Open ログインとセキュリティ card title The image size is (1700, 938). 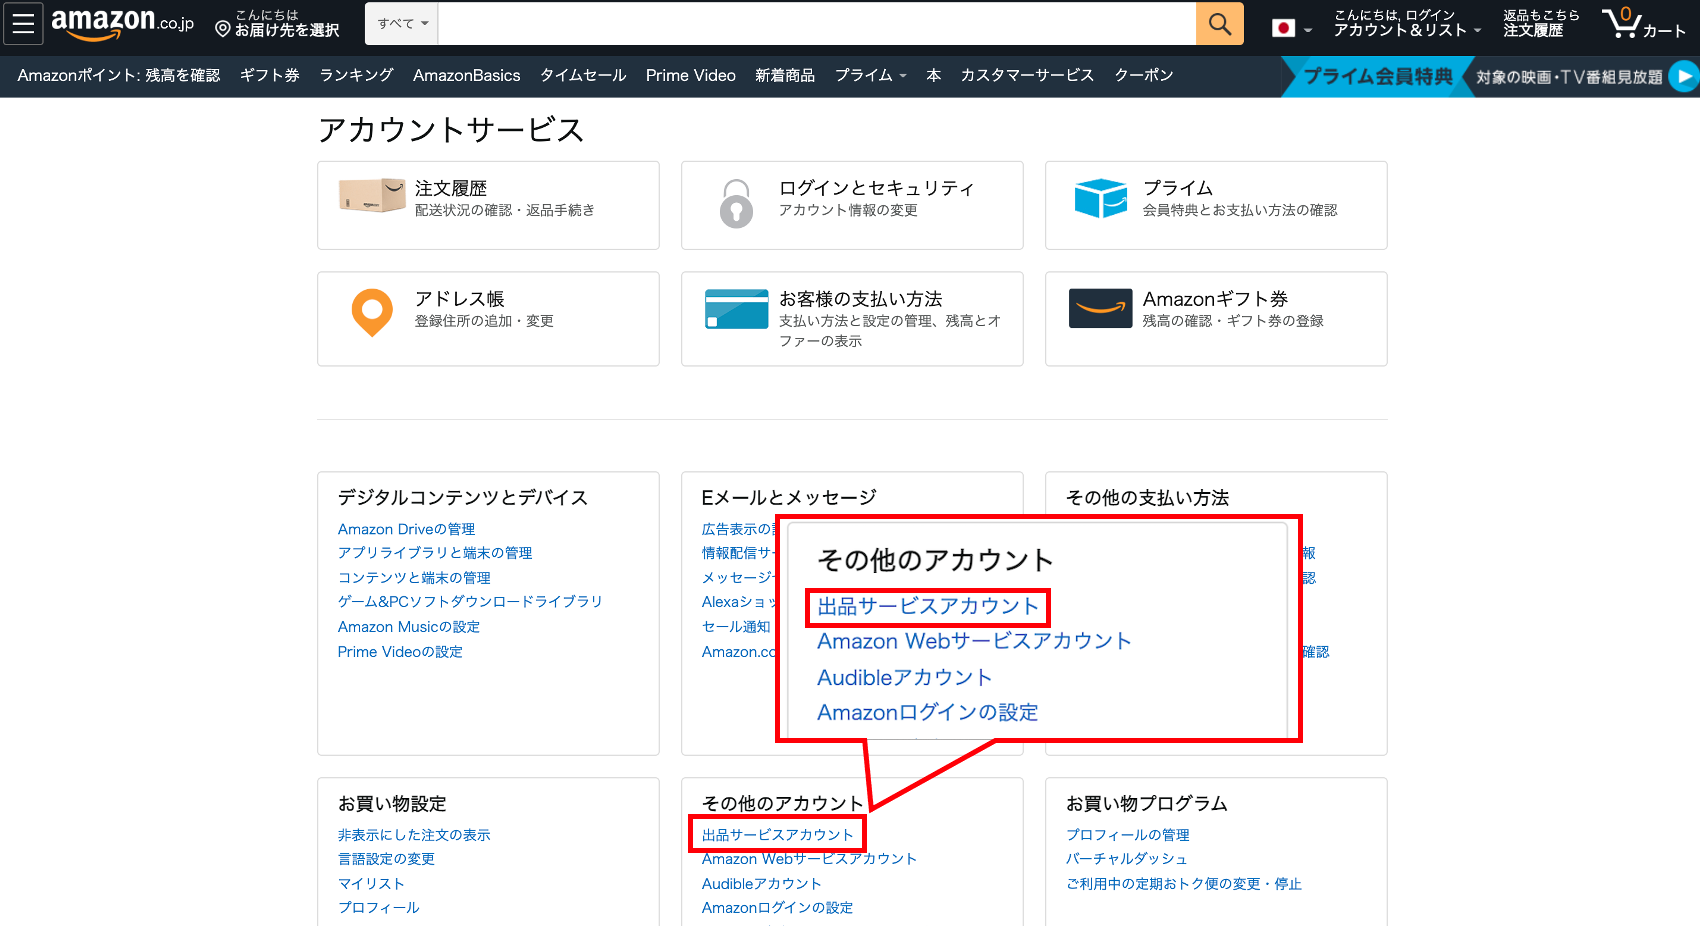pos(876,188)
